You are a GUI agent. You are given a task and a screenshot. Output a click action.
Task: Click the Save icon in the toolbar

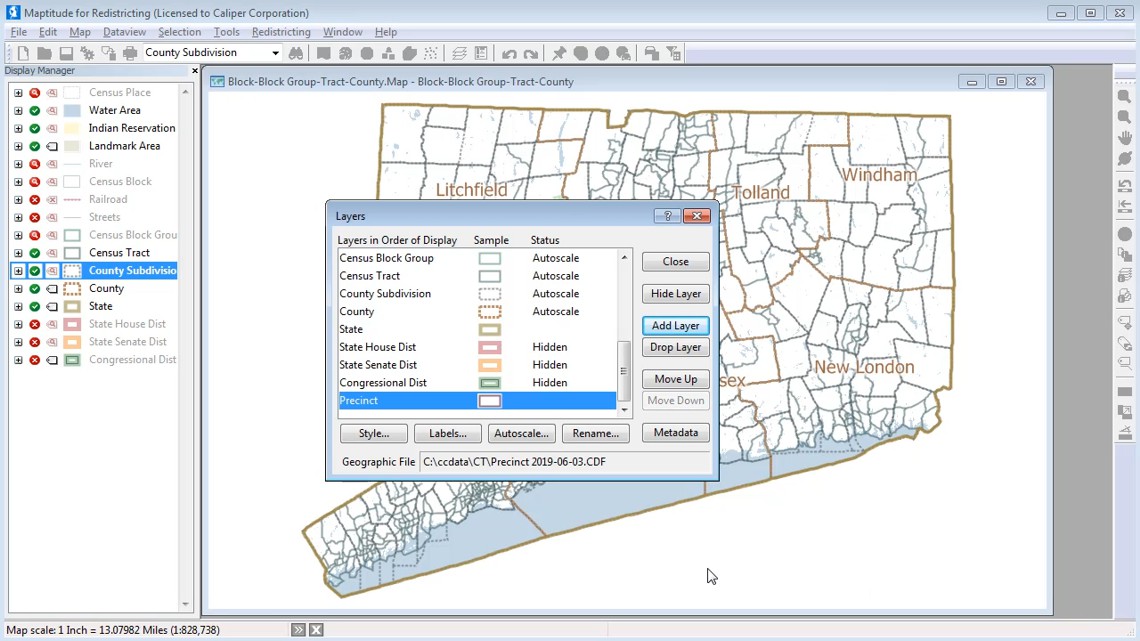click(x=65, y=52)
